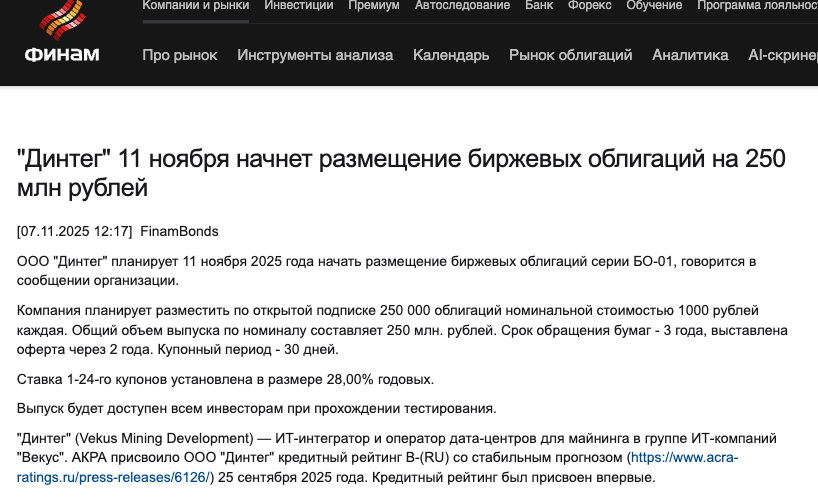Screen dimensions: 818x498
Task: Open the Компании и рынки tab
Action: (x=196, y=6)
